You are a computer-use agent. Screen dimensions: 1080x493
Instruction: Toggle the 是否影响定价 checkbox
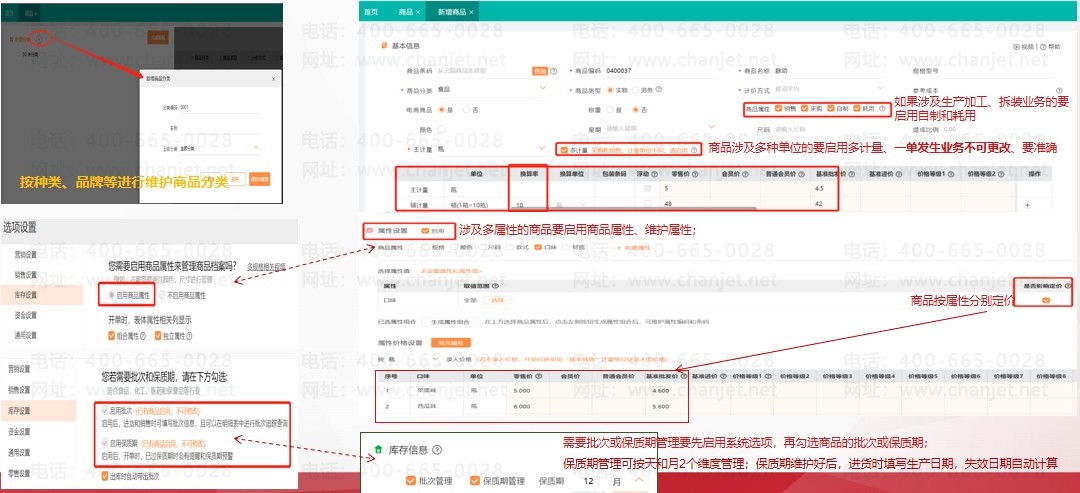(x=1046, y=300)
